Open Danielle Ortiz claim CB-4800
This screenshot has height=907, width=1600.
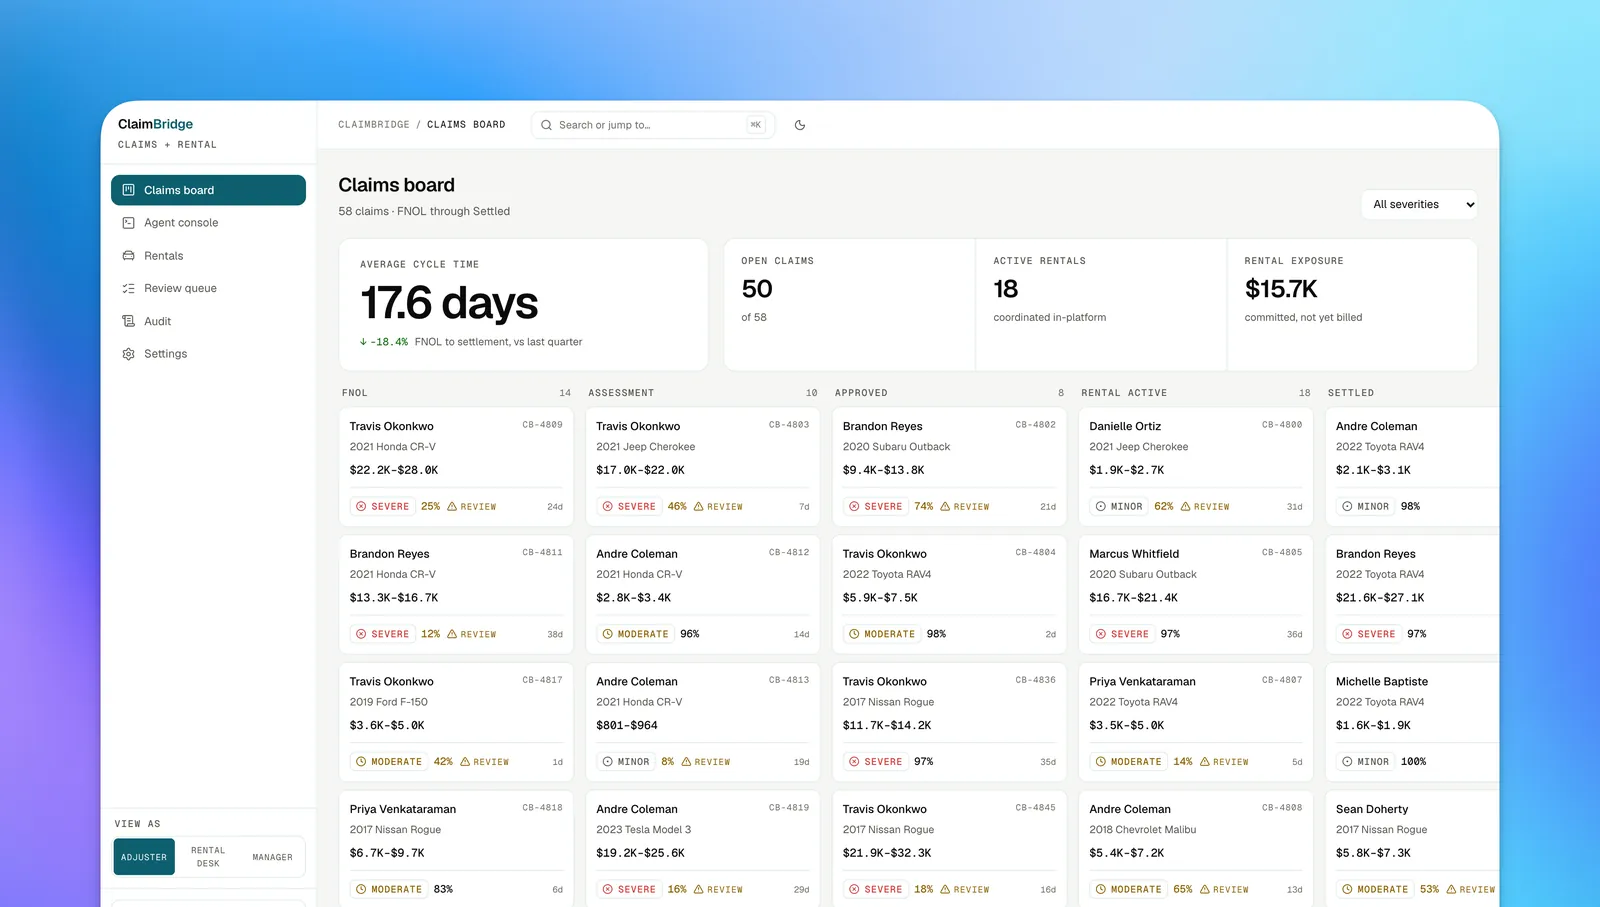[1196, 467]
